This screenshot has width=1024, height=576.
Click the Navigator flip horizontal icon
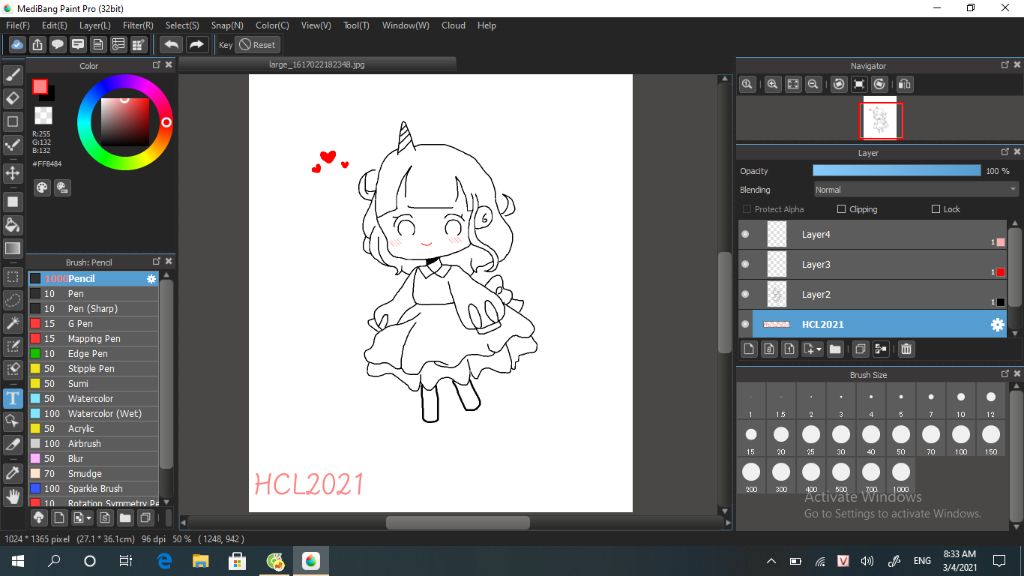[904, 84]
